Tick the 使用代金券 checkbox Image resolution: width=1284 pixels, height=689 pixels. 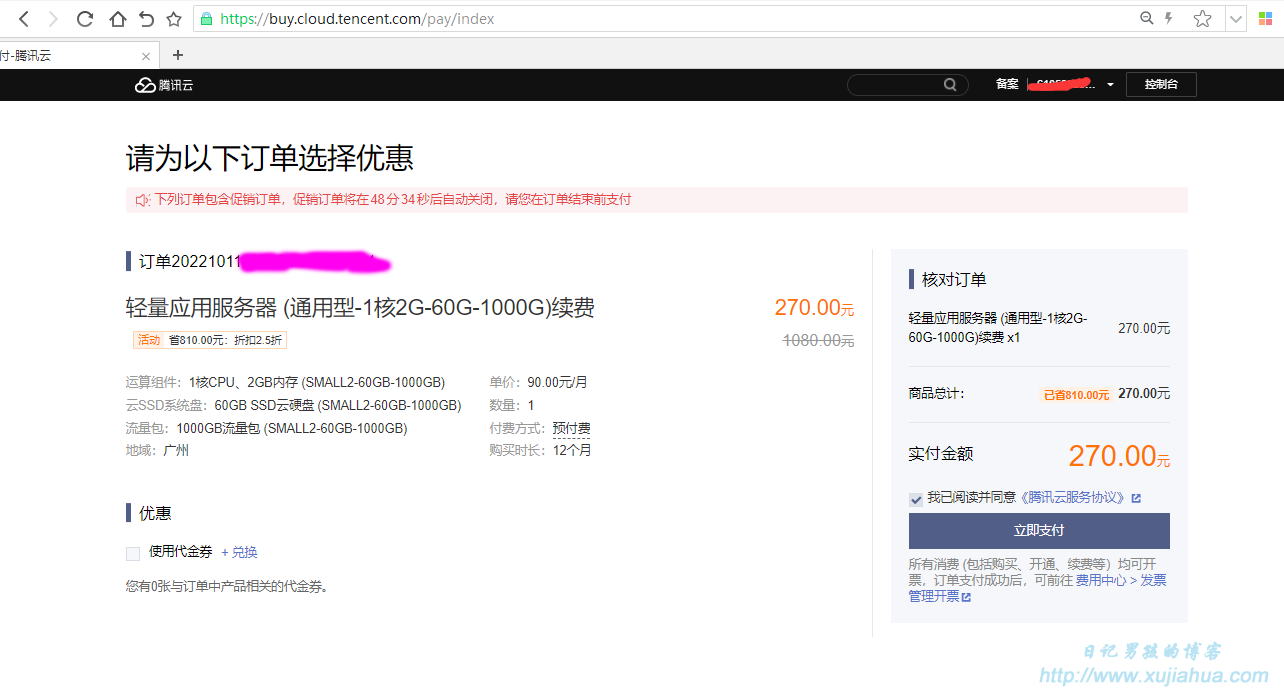133,553
